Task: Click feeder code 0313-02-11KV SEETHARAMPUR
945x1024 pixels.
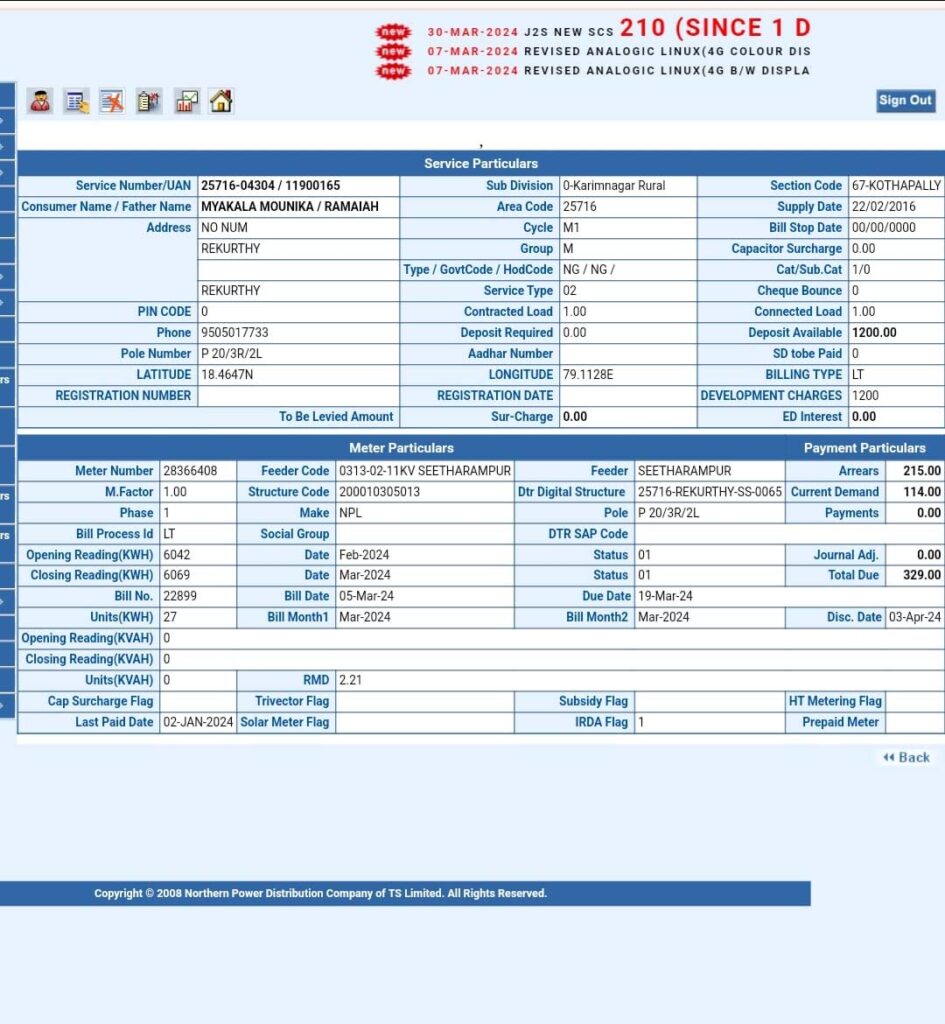Action: 424,471
